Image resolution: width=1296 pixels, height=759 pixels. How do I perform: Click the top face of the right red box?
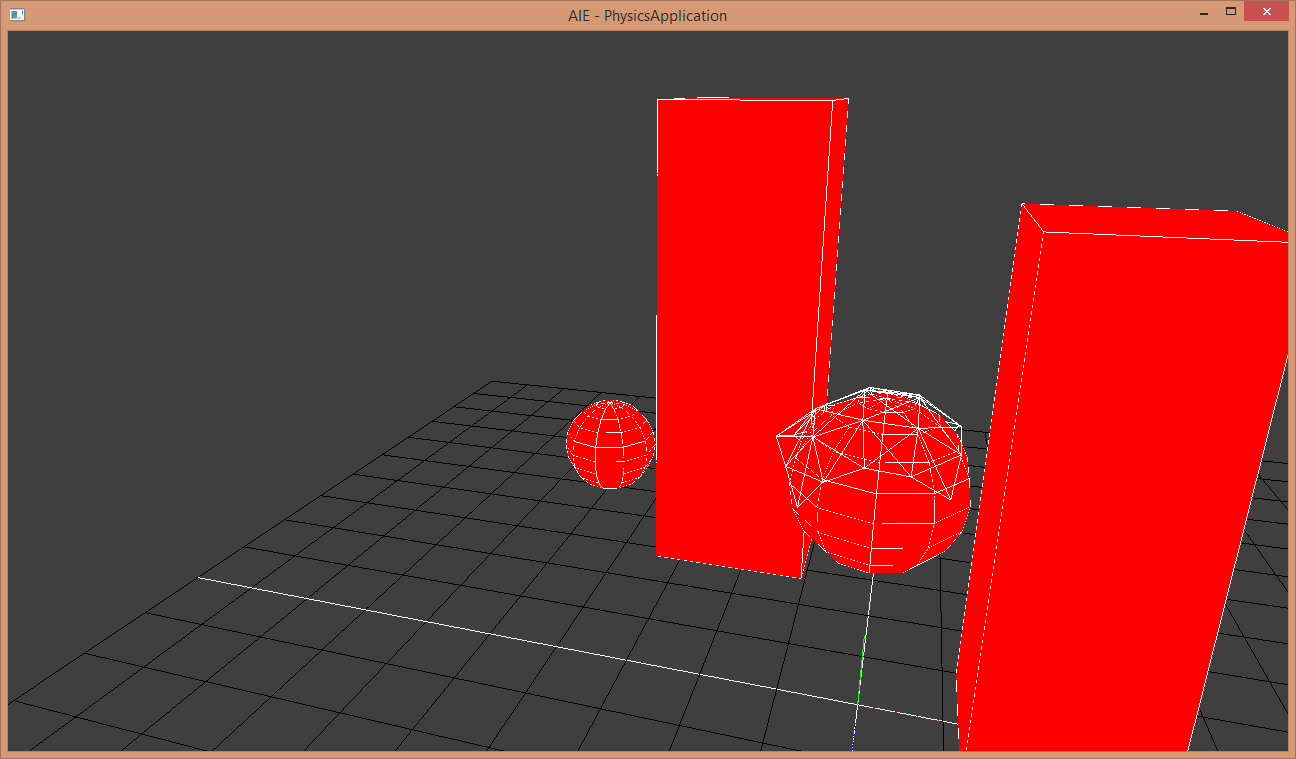[x=1150, y=223]
